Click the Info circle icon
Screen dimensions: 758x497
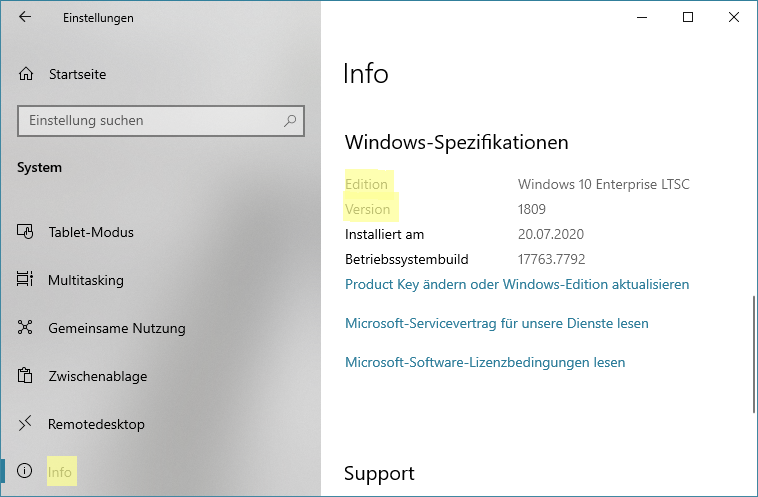point(25,470)
